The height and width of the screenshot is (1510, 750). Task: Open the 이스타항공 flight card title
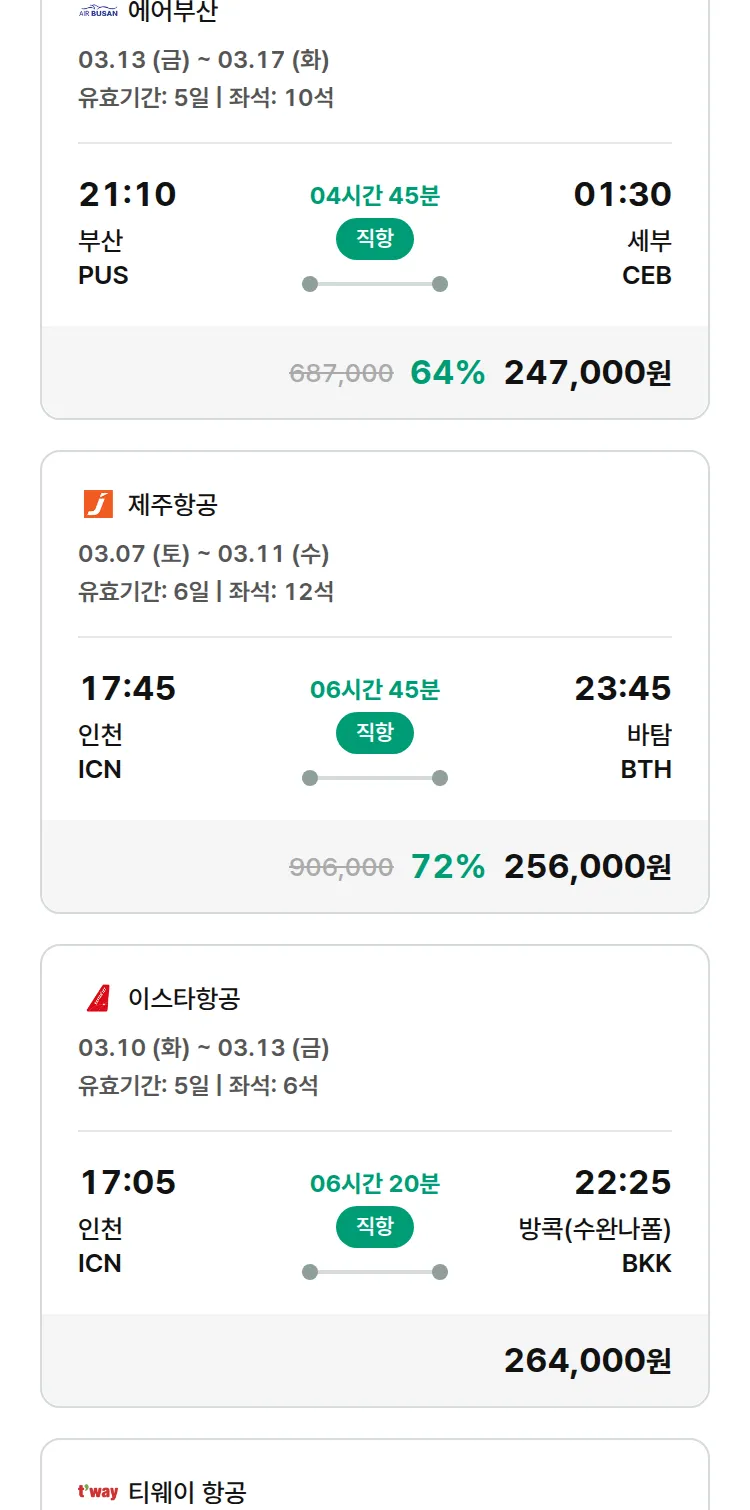click(184, 998)
